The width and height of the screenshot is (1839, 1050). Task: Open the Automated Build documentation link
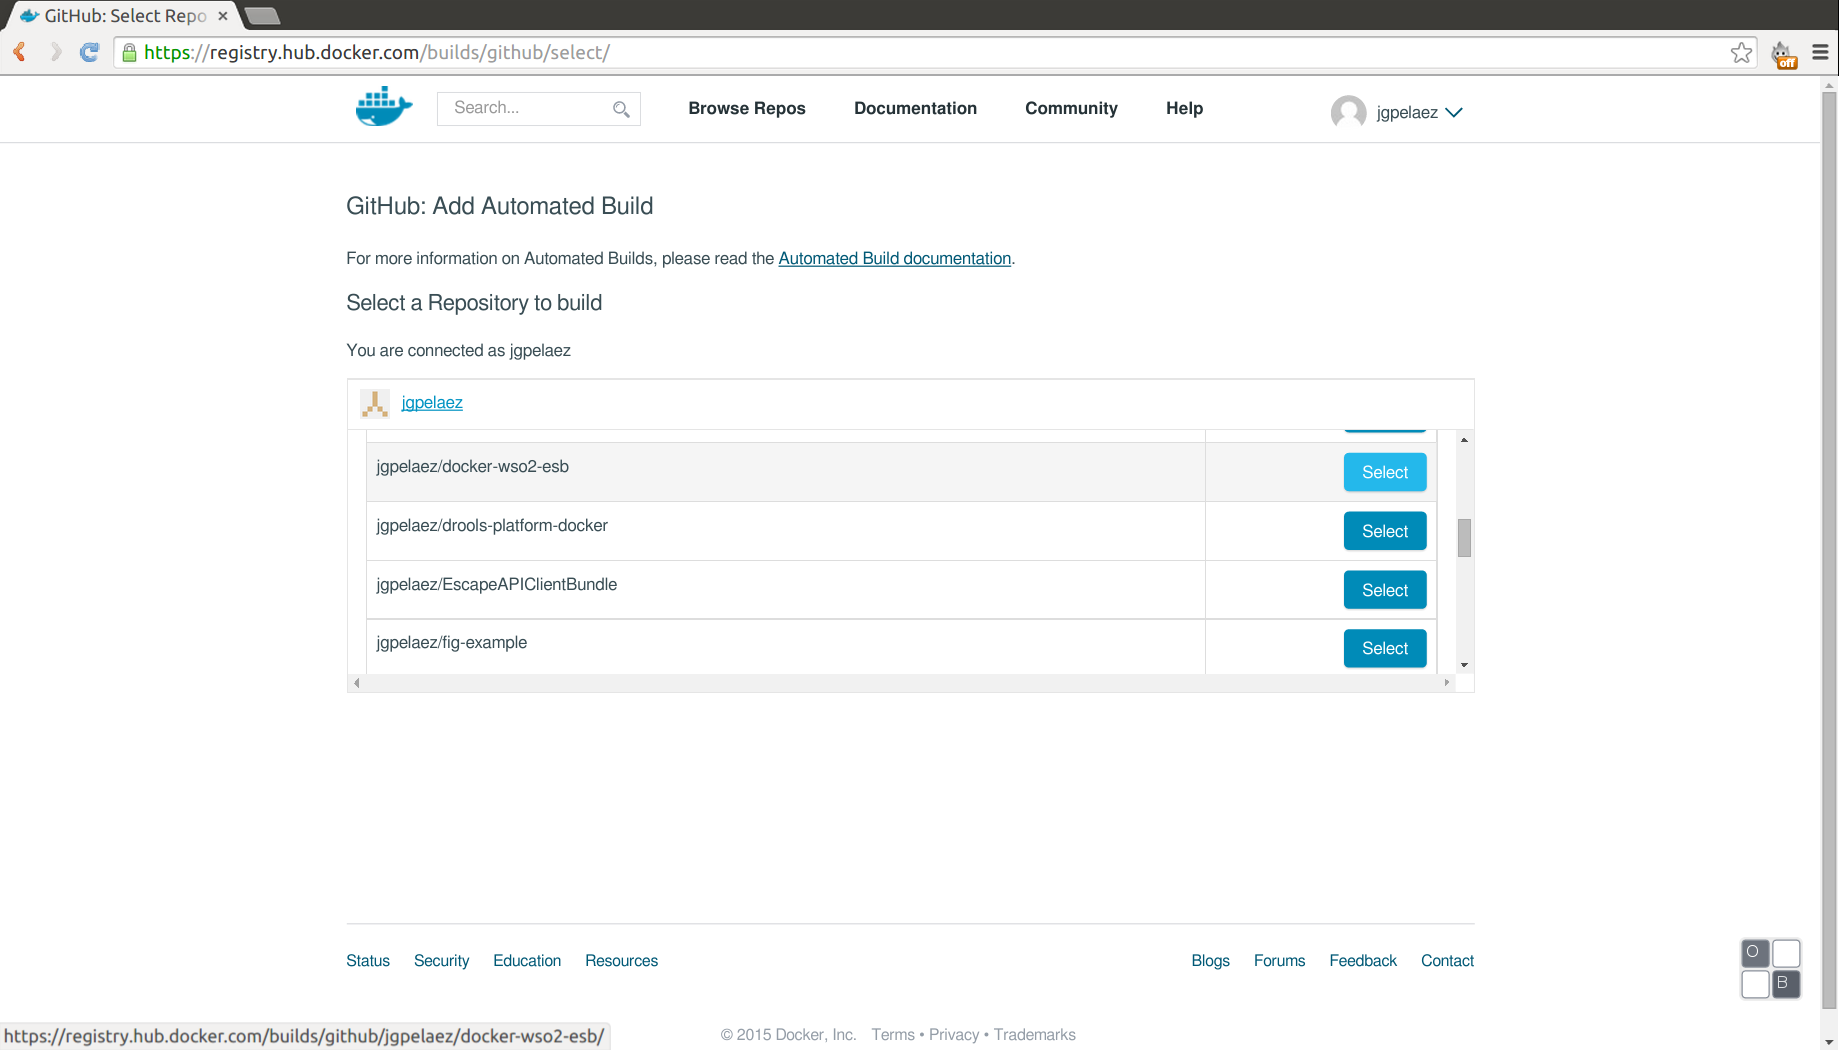[894, 258]
